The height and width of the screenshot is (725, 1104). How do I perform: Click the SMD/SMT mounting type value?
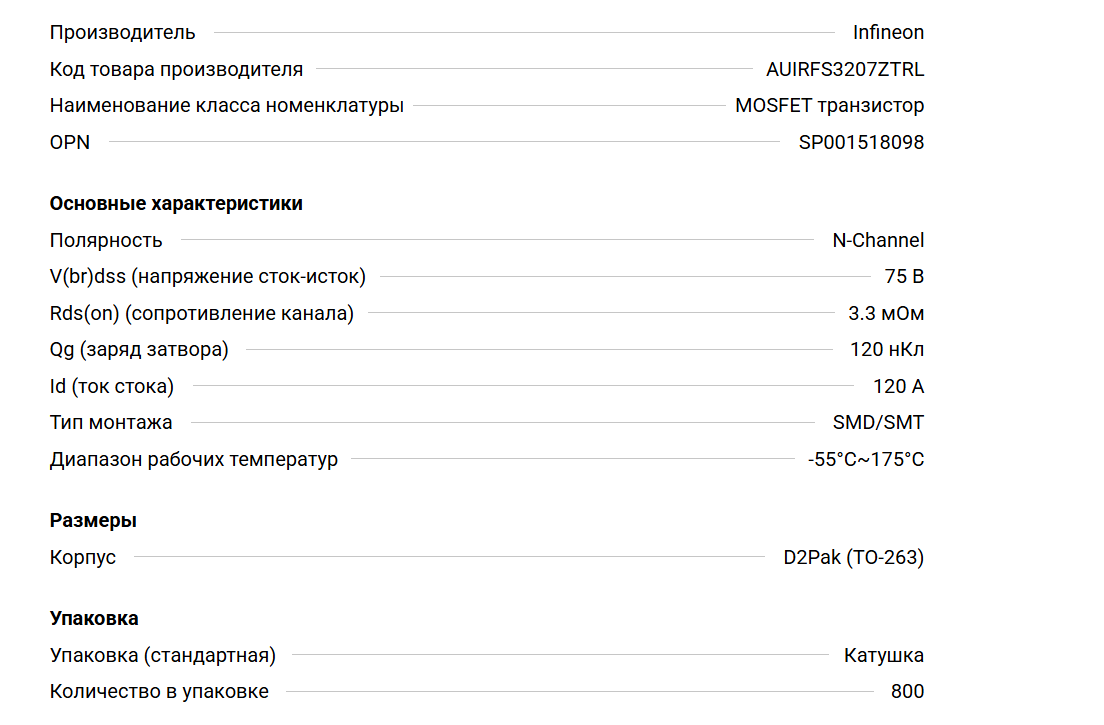coord(878,423)
